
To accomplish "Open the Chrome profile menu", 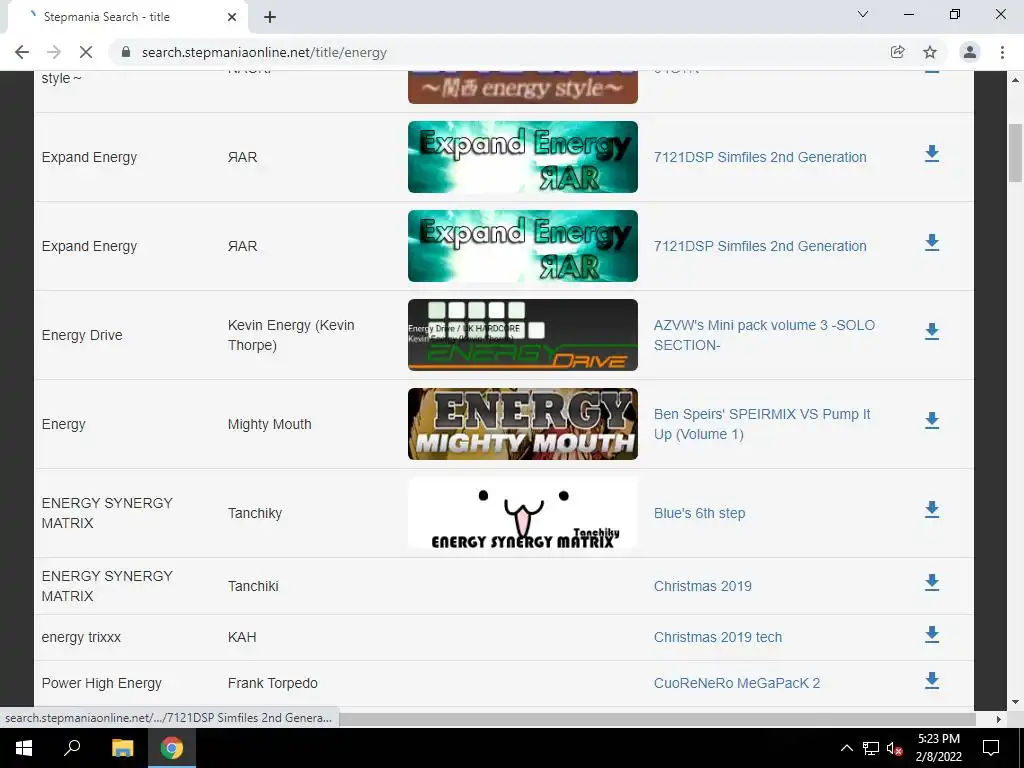I will (x=970, y=52).
